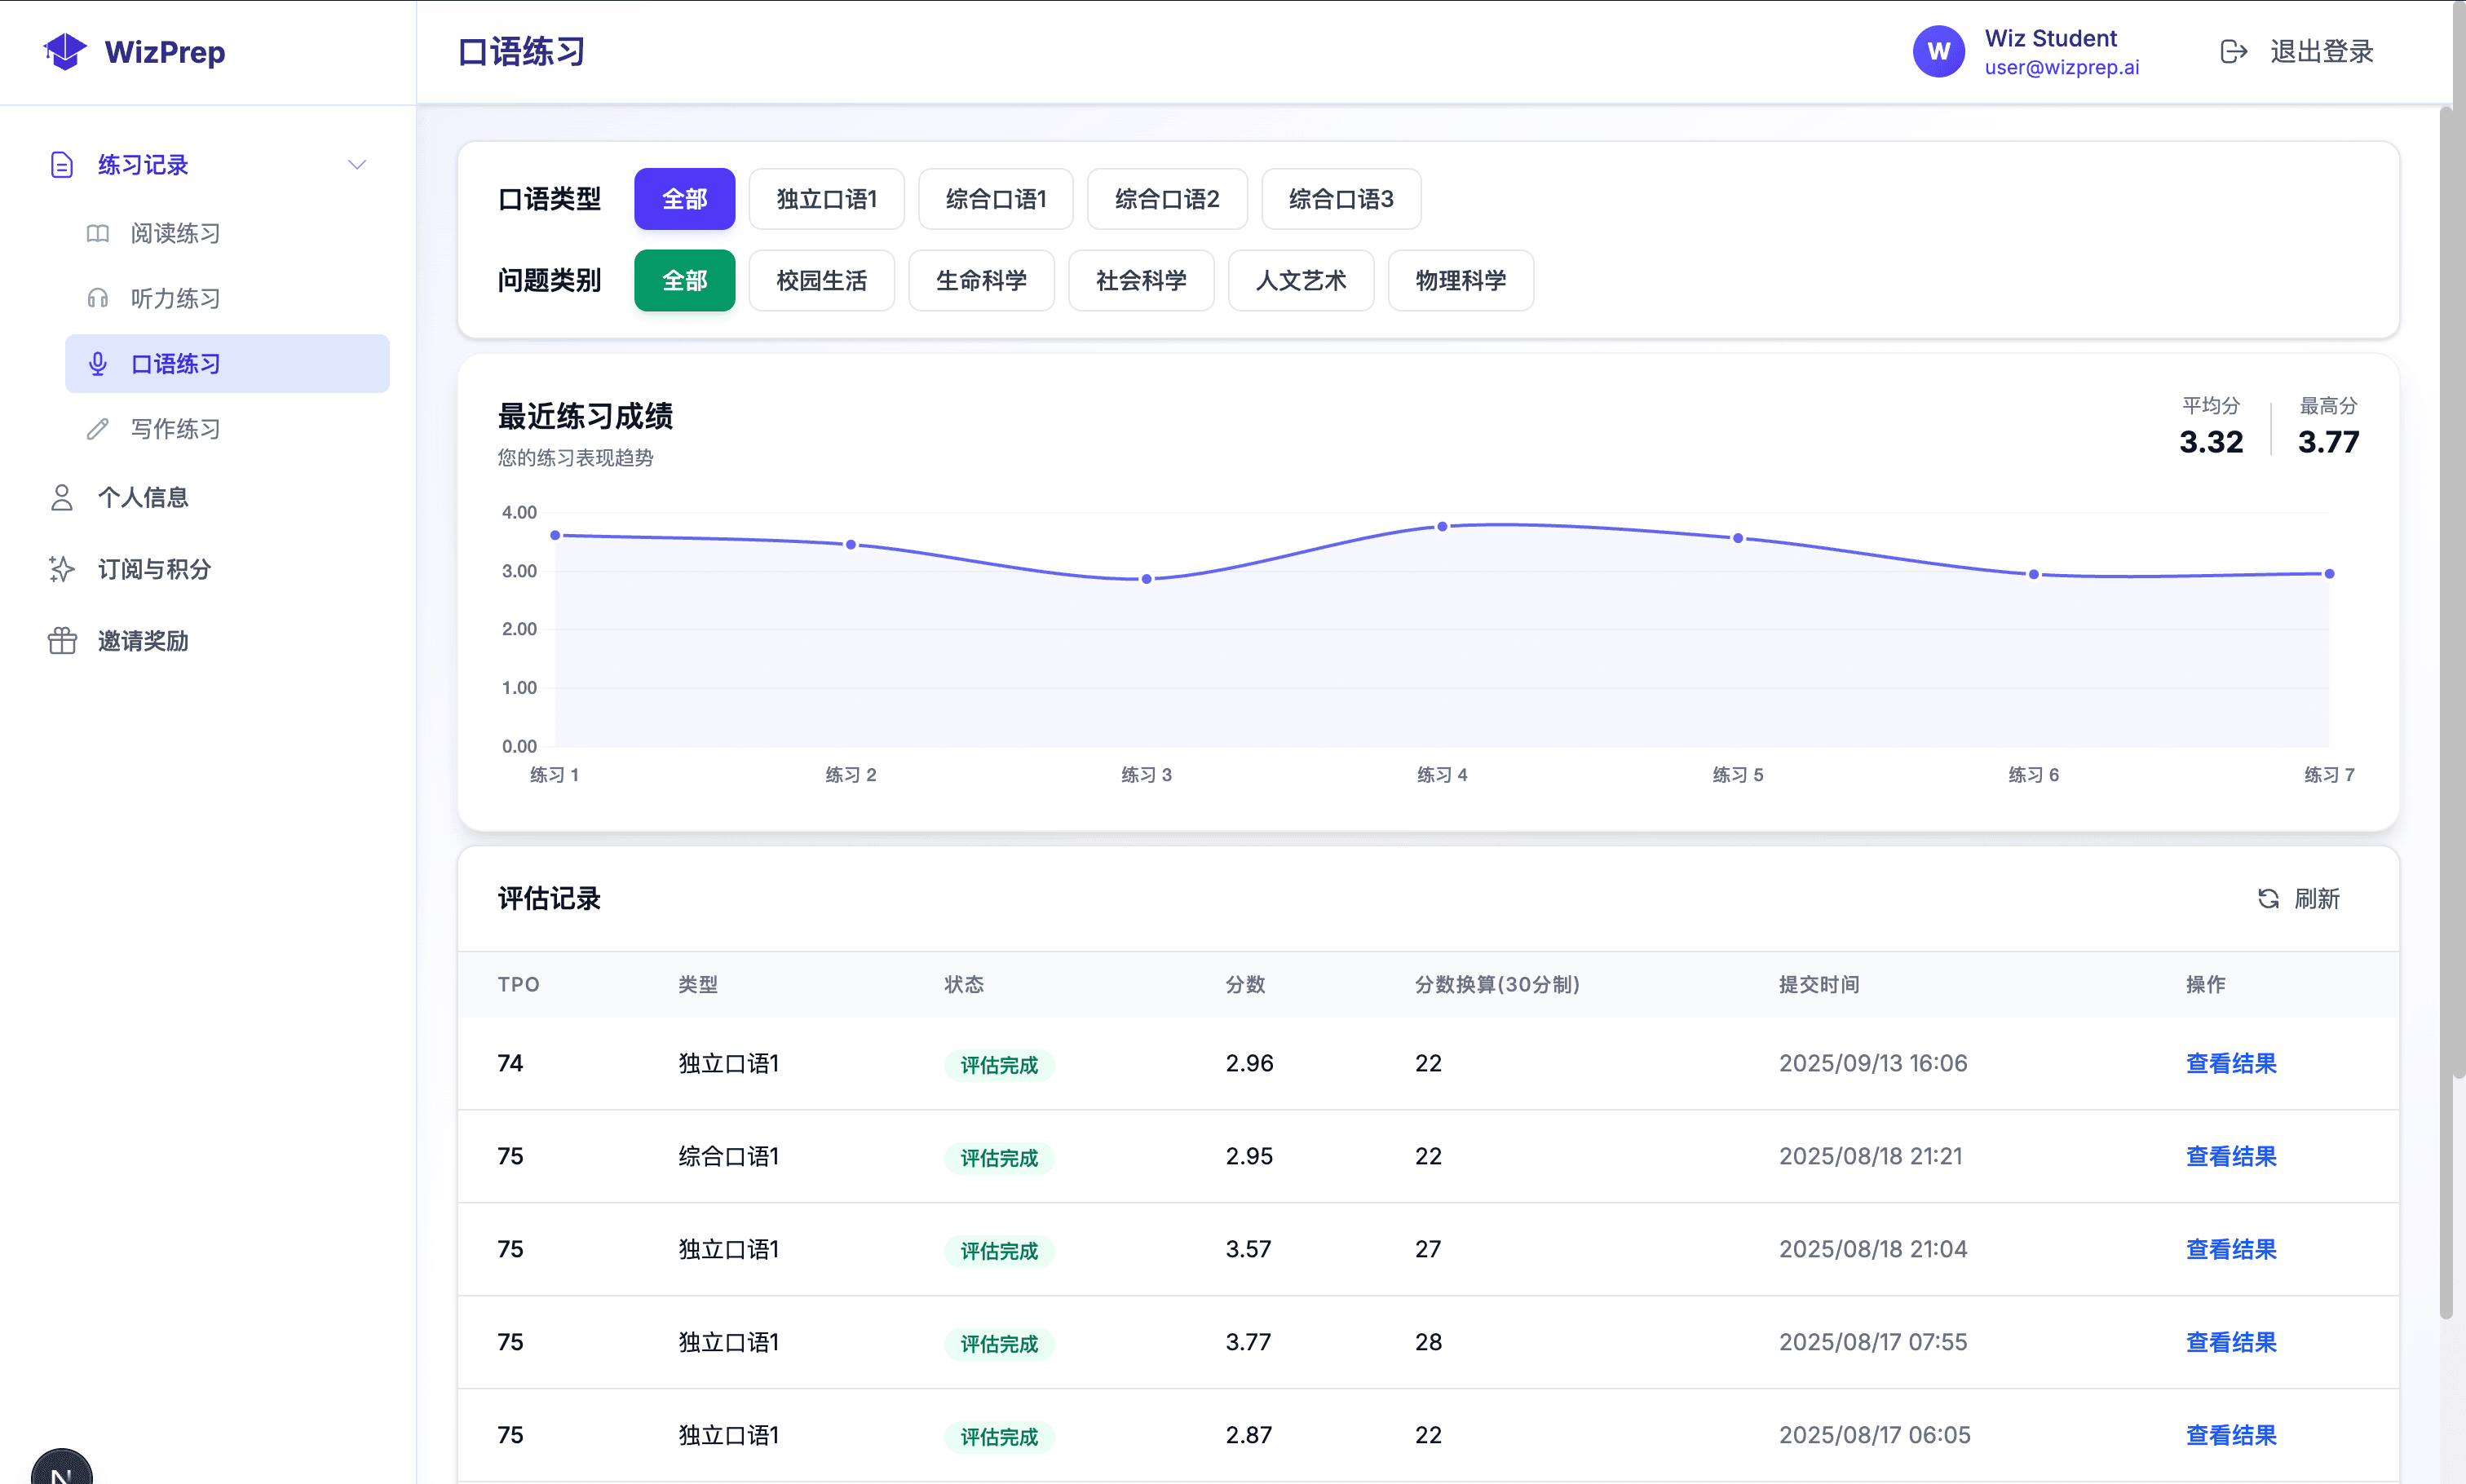Click the 刷新 refresh icon in 评估记录
2466x1484 pixels.
pos(2268,899)
